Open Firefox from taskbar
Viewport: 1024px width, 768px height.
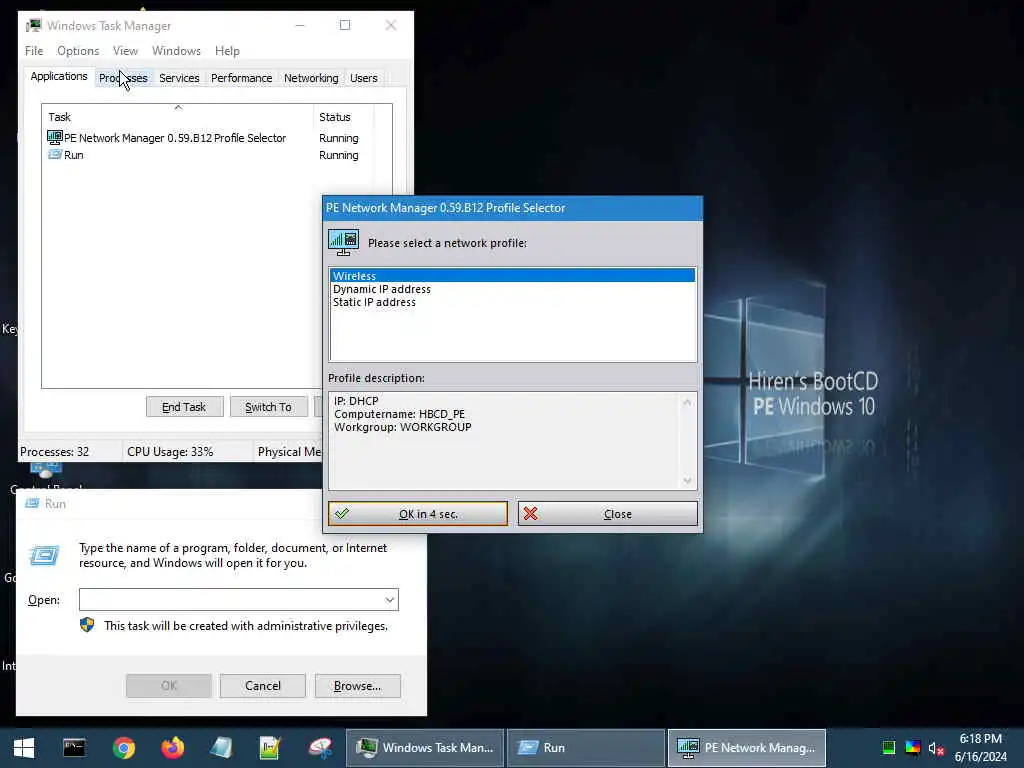[172, 748]
